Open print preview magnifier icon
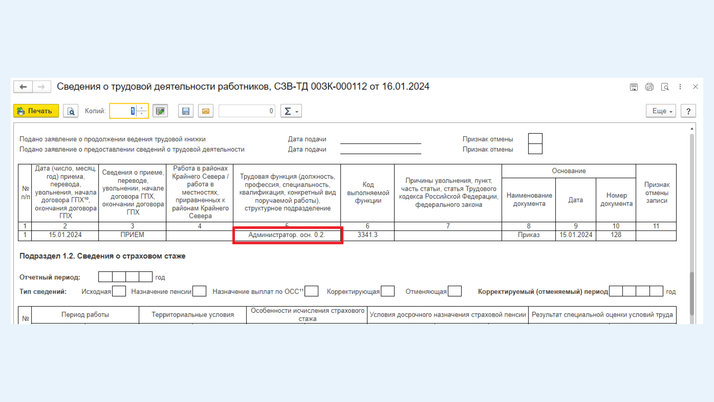Screen dimensions: 714x402 coord(71,111)
